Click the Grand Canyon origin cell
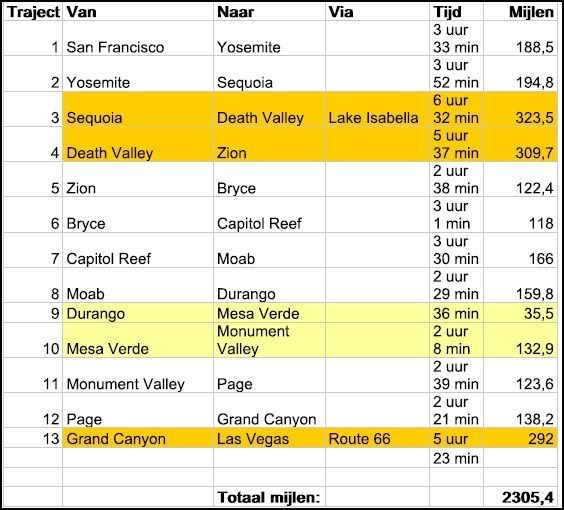This screenshot has width=564, height=510. point(138,438)
